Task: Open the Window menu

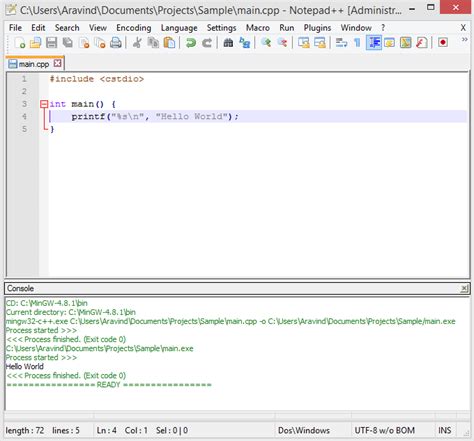Action: [356, 28]
